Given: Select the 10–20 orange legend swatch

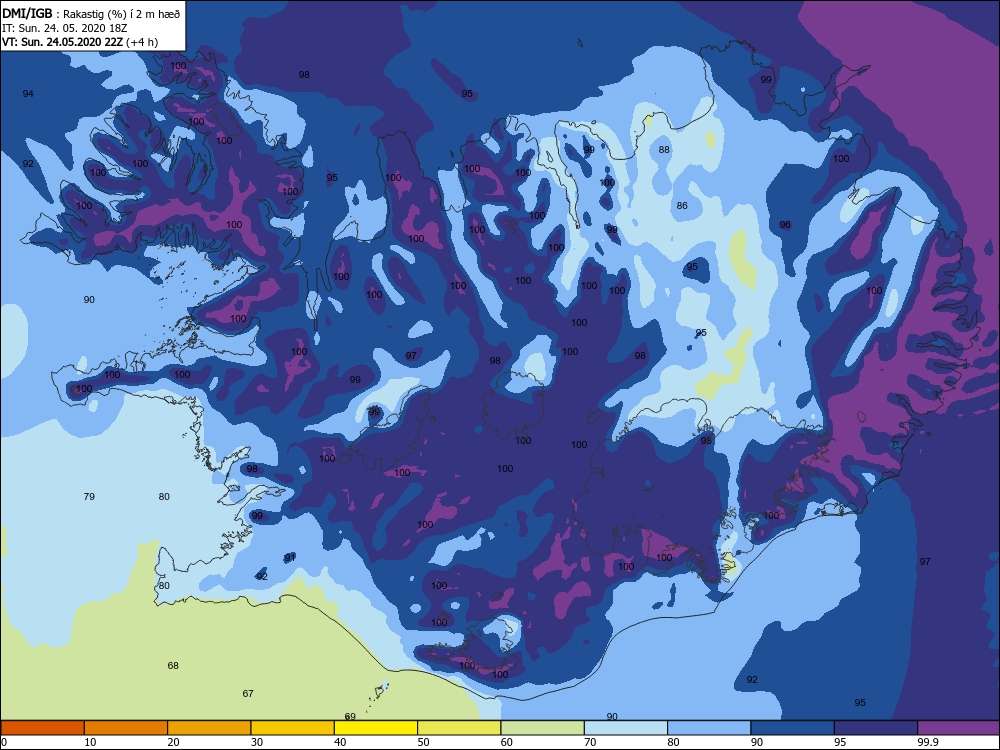Looking at the screenshot, I should click(x=126, y=728).
